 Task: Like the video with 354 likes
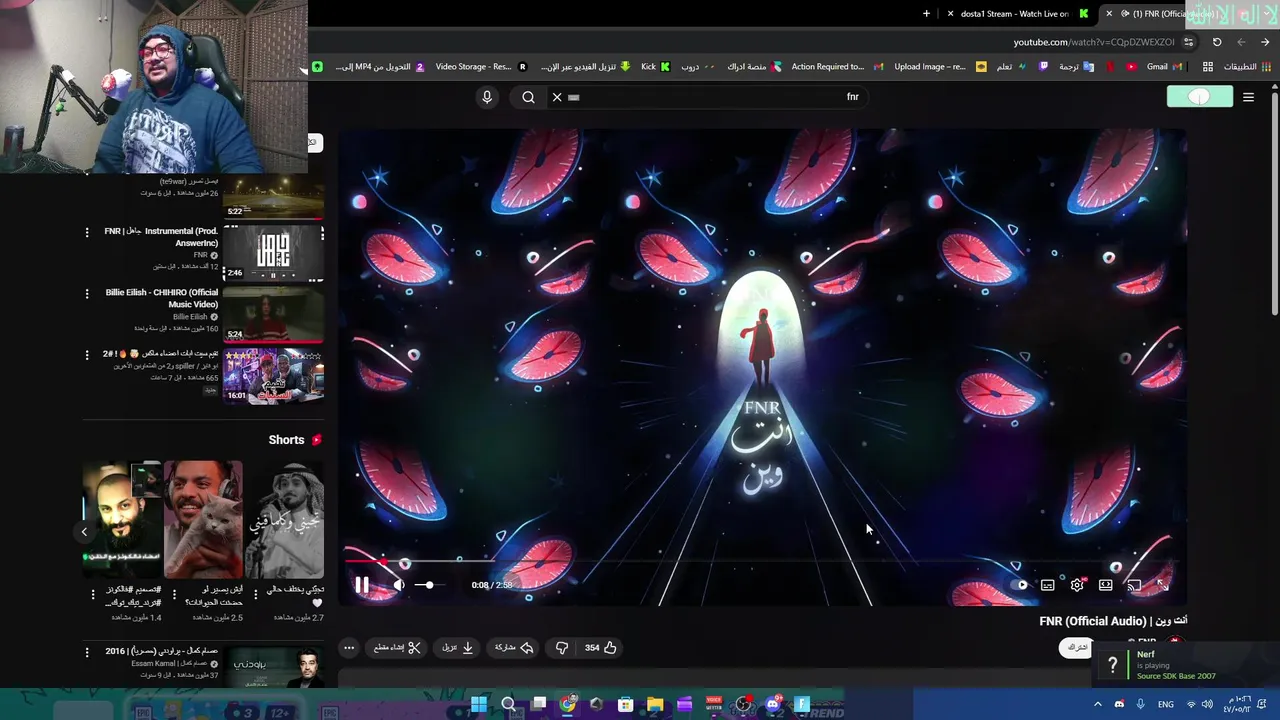coord(601,647)
